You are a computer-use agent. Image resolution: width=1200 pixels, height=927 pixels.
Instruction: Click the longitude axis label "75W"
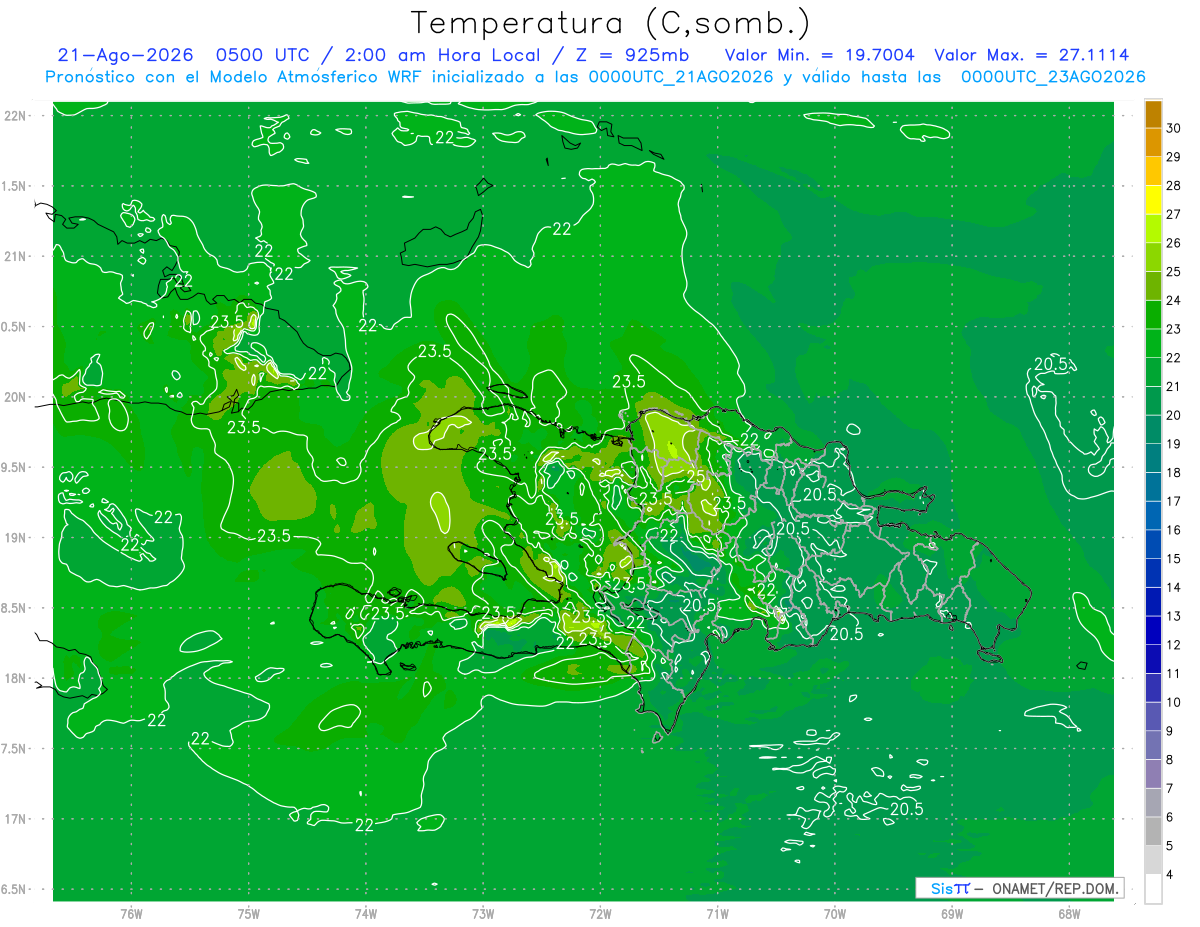pyautogui.click(x=248, y=913)
